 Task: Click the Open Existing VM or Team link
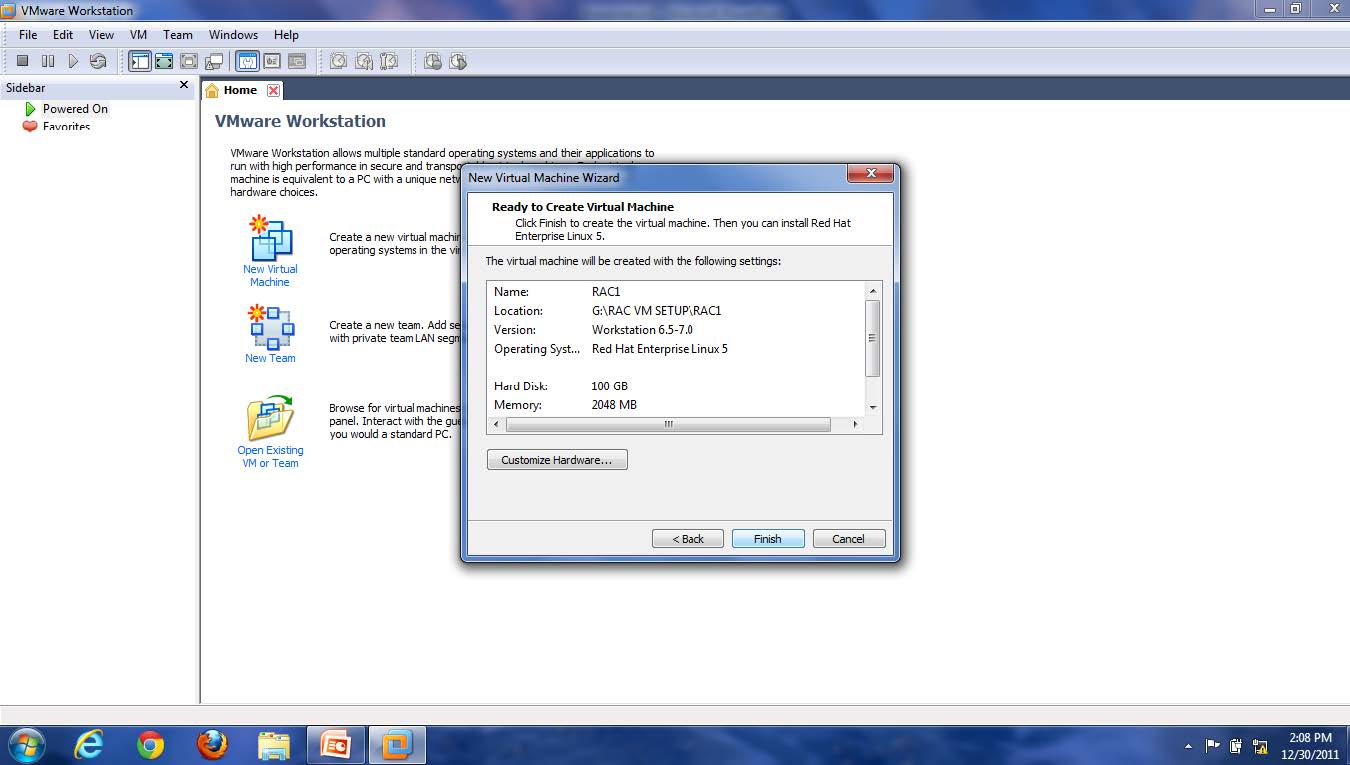[x=270, y=457]
